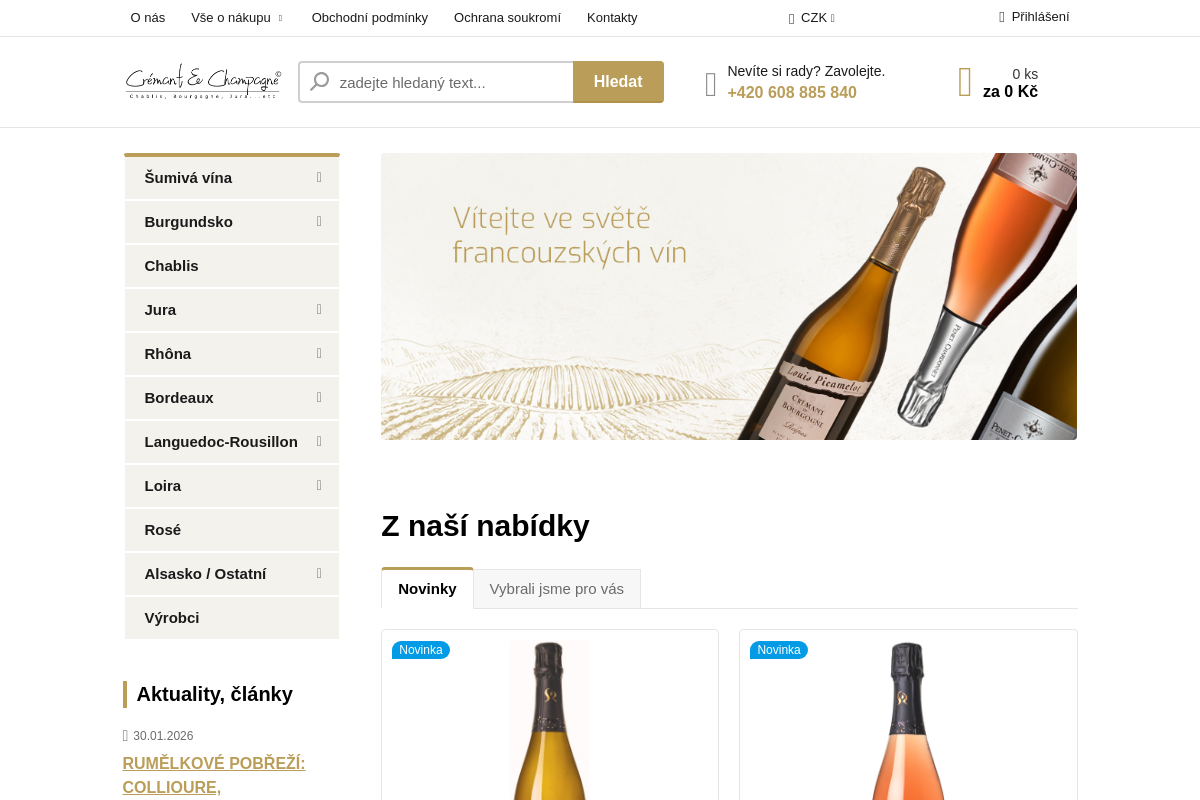This screenshot has width=1200, height=800.
Task: Open the shopping cart icon
Action: pyautogui.click(x=965, y=82)
